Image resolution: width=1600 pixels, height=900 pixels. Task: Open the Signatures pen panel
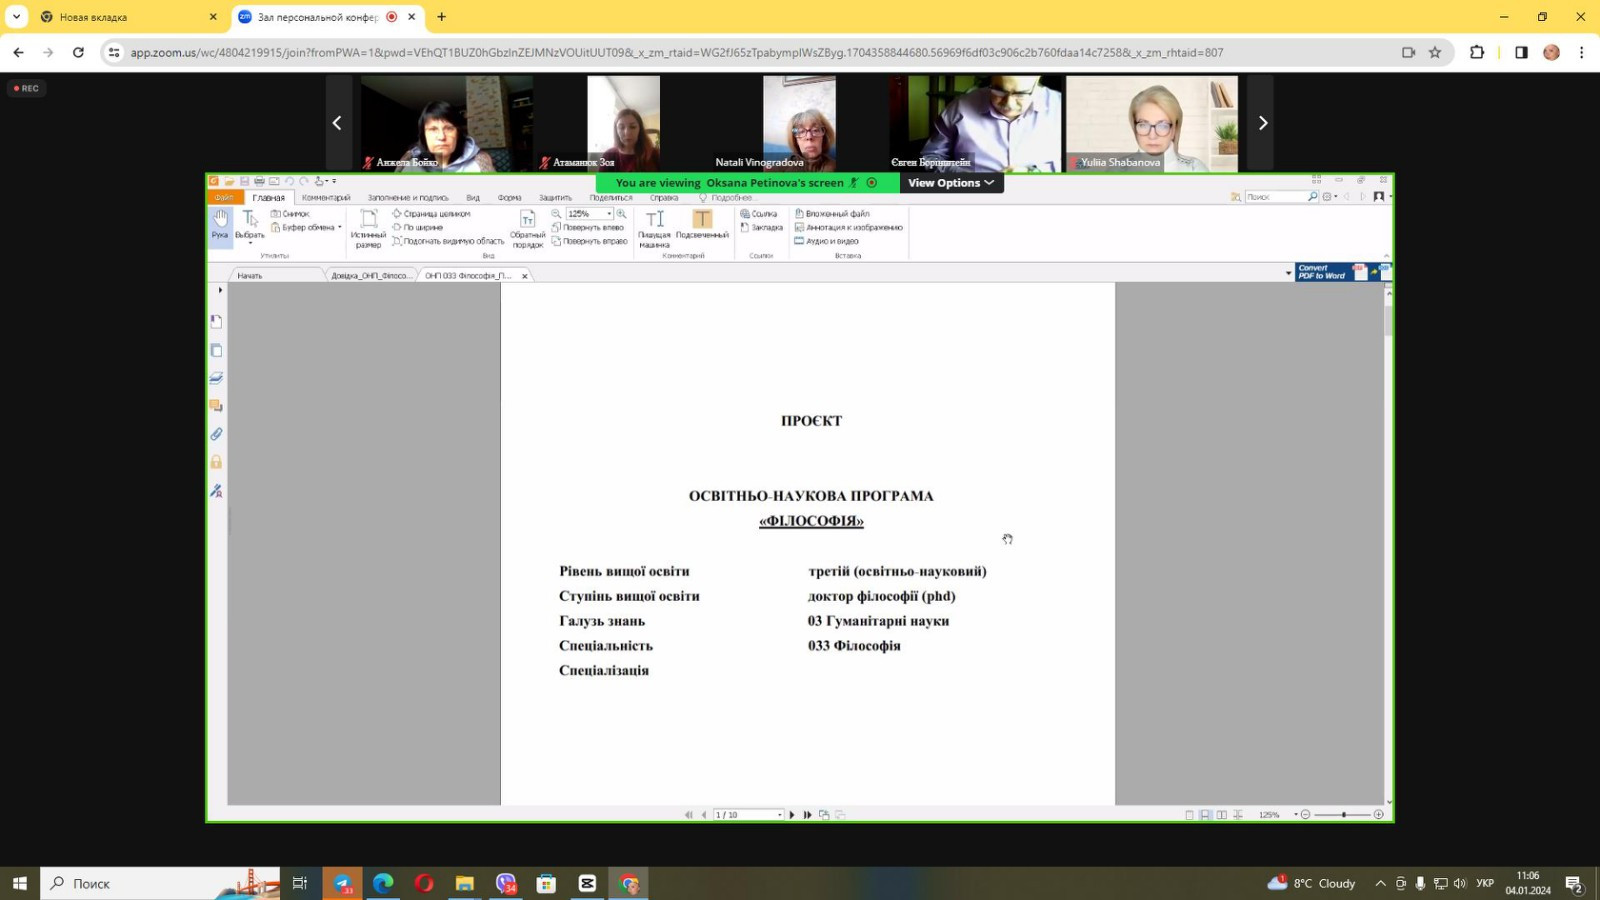click(x=216, y=491)
